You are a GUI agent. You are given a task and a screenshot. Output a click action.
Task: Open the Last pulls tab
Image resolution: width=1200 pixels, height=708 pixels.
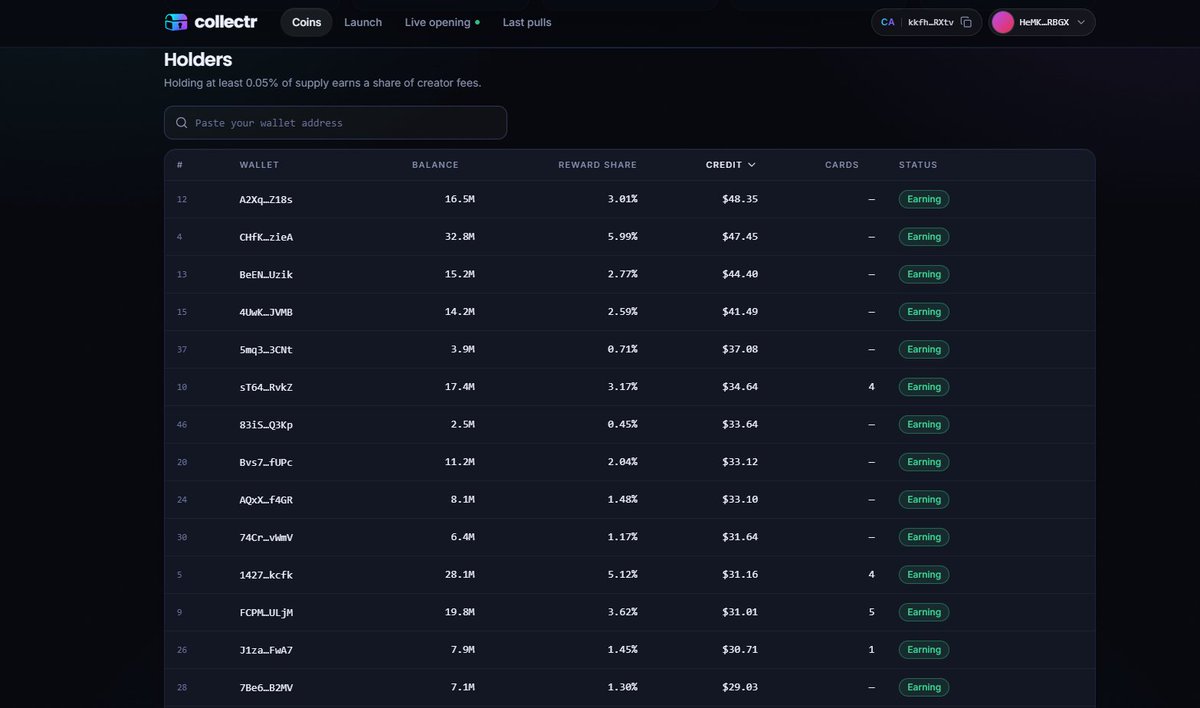[527, 22]
